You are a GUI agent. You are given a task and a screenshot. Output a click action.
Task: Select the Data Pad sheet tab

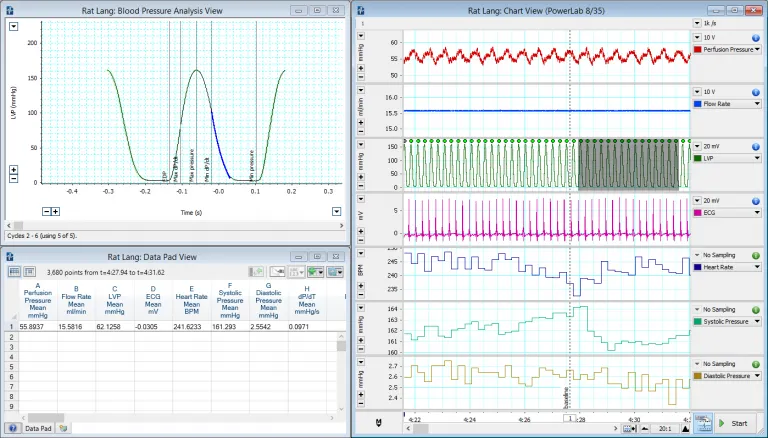tap(39, 427)
